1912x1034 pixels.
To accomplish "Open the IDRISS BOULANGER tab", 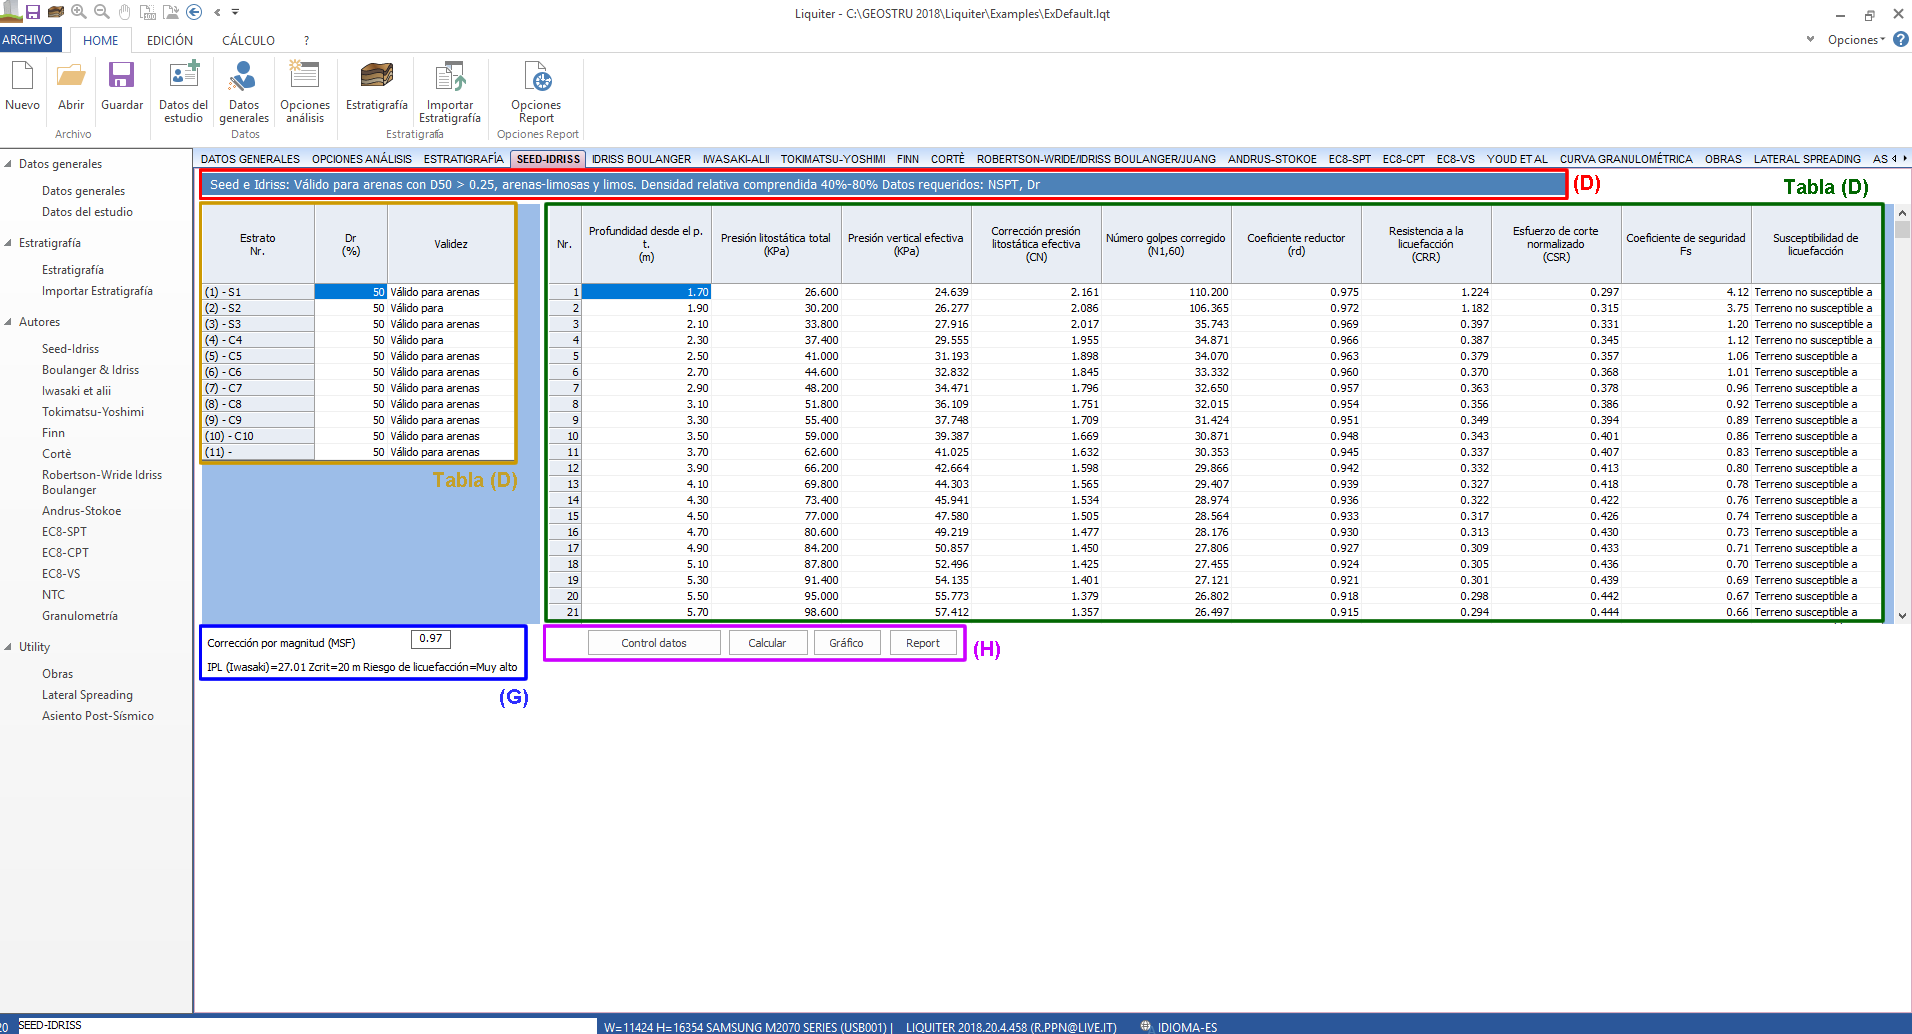I will coord(641,159).
